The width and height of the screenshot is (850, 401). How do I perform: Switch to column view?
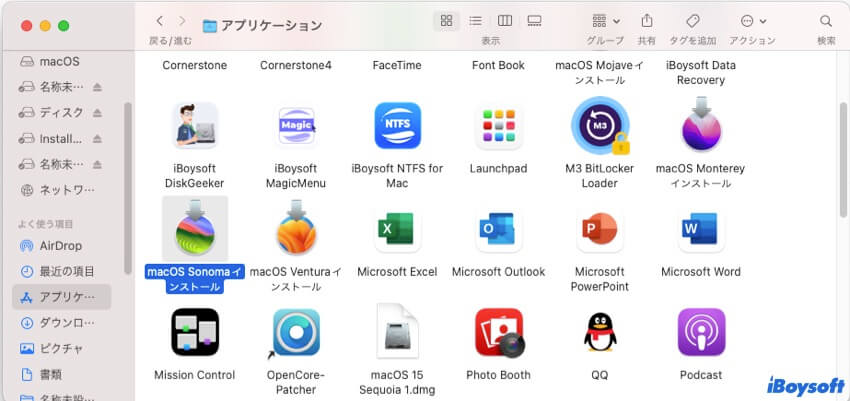505,21
